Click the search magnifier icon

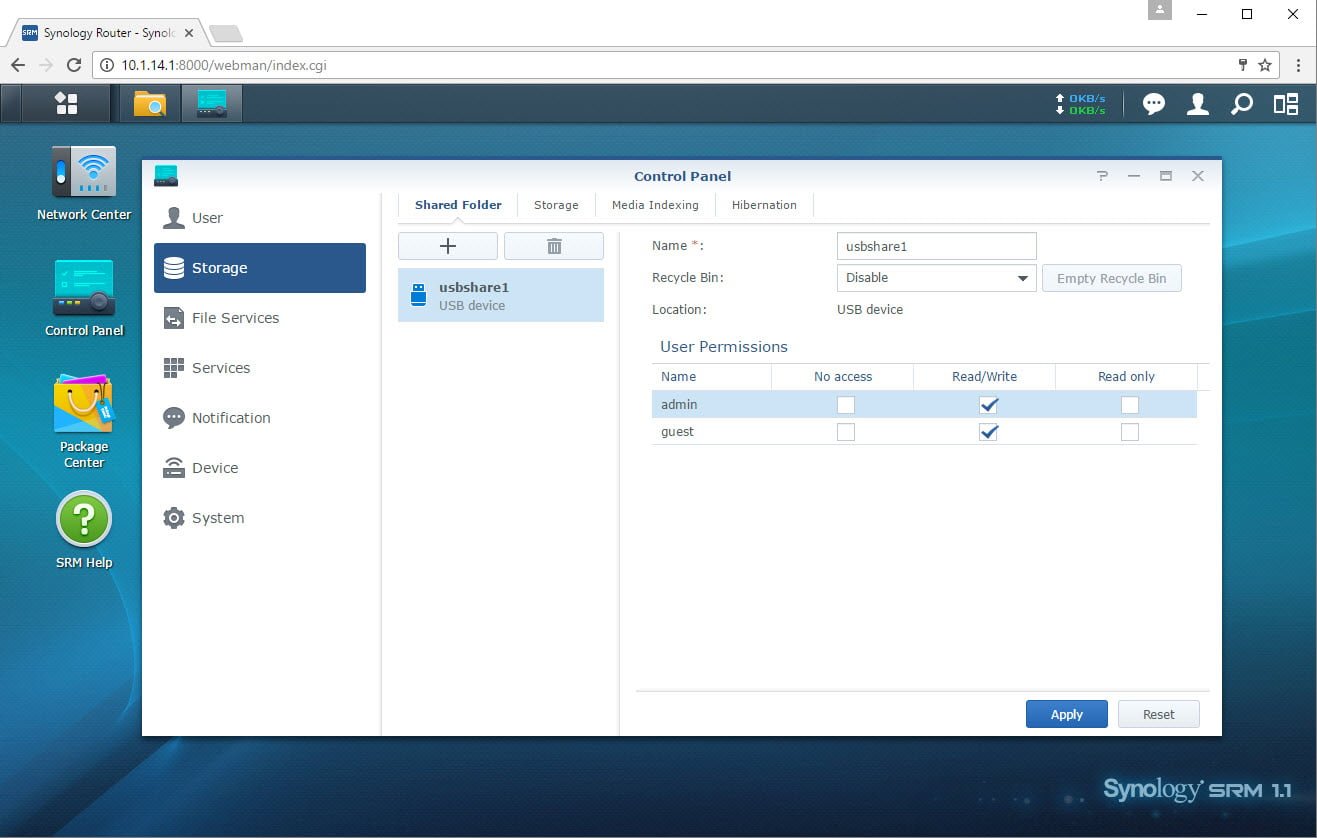(x=1241, y=104)
